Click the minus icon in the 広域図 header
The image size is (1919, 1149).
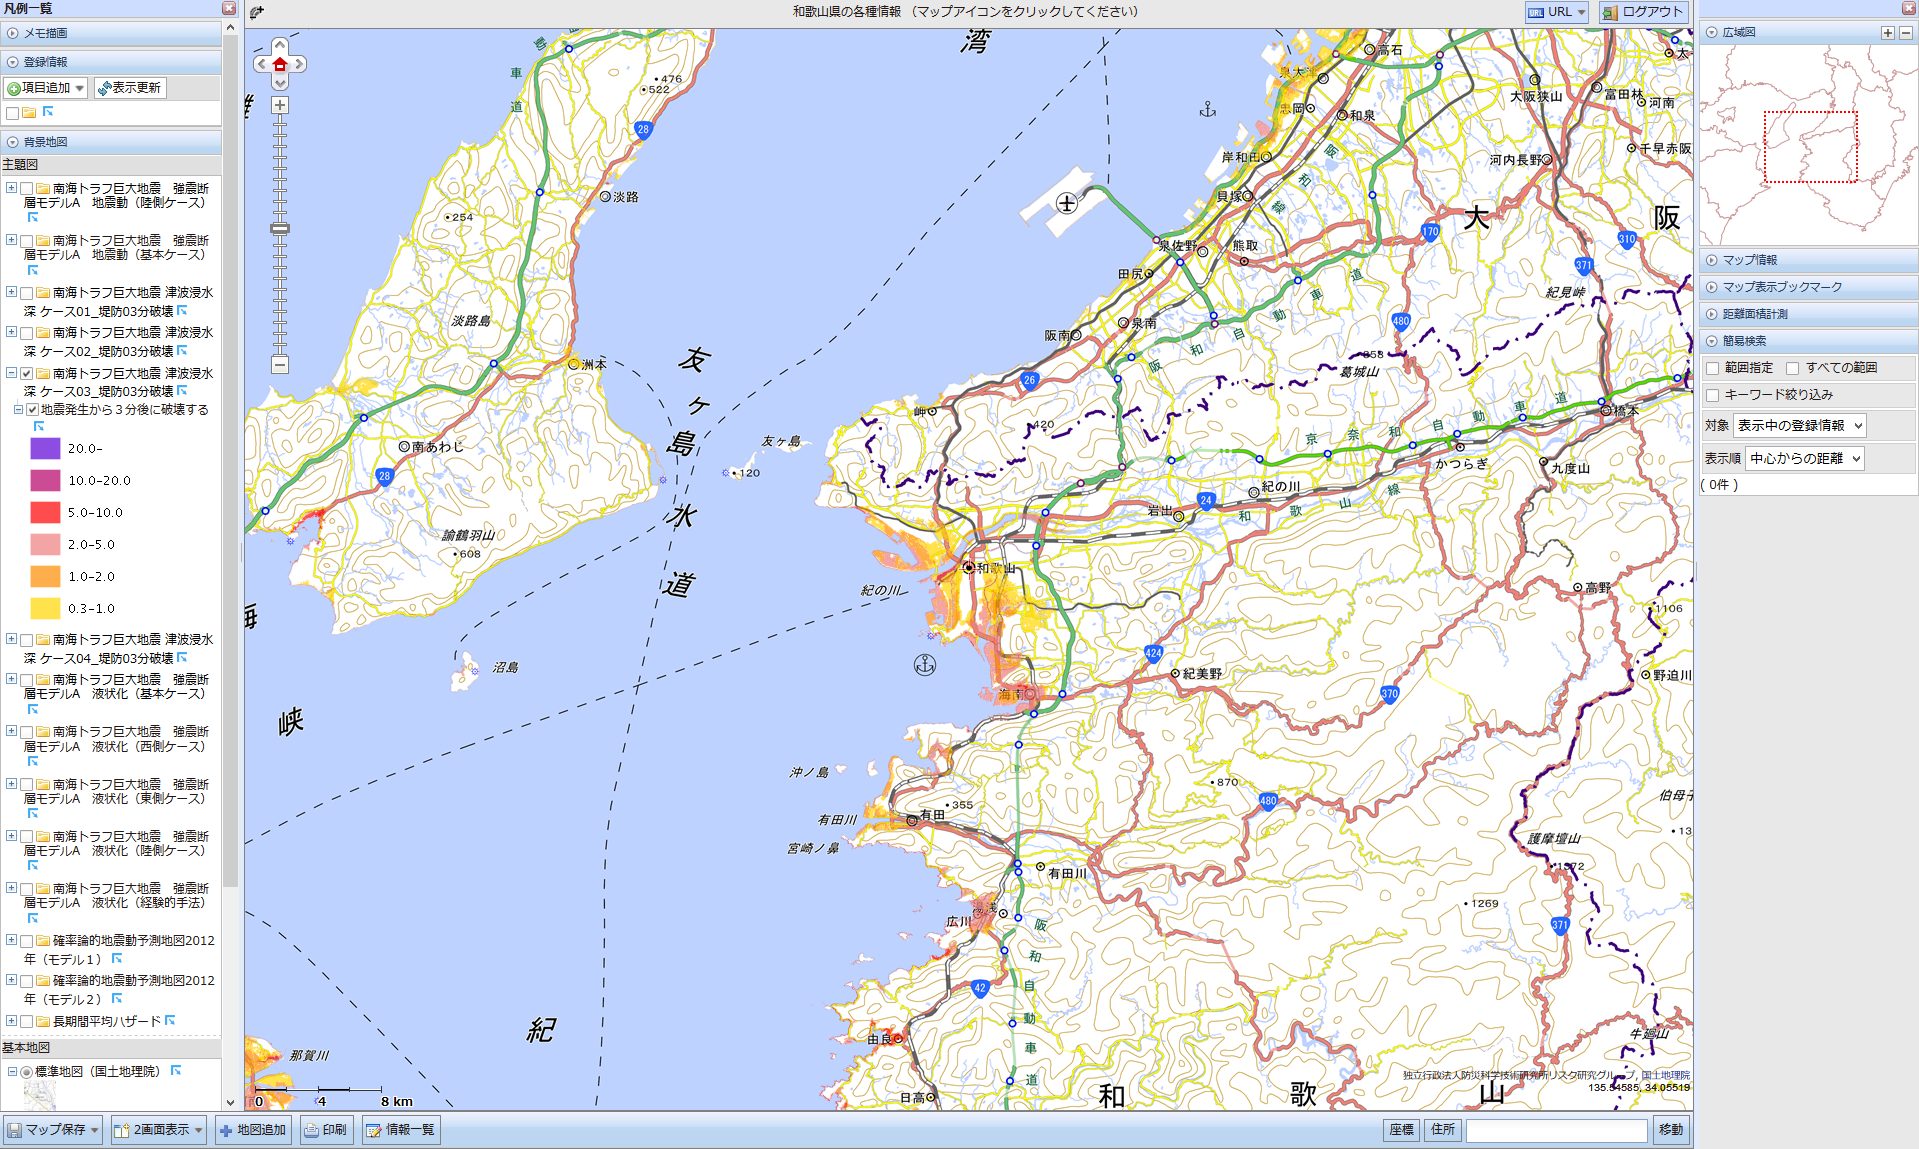pyautogui.click(x=1905, y=33)
